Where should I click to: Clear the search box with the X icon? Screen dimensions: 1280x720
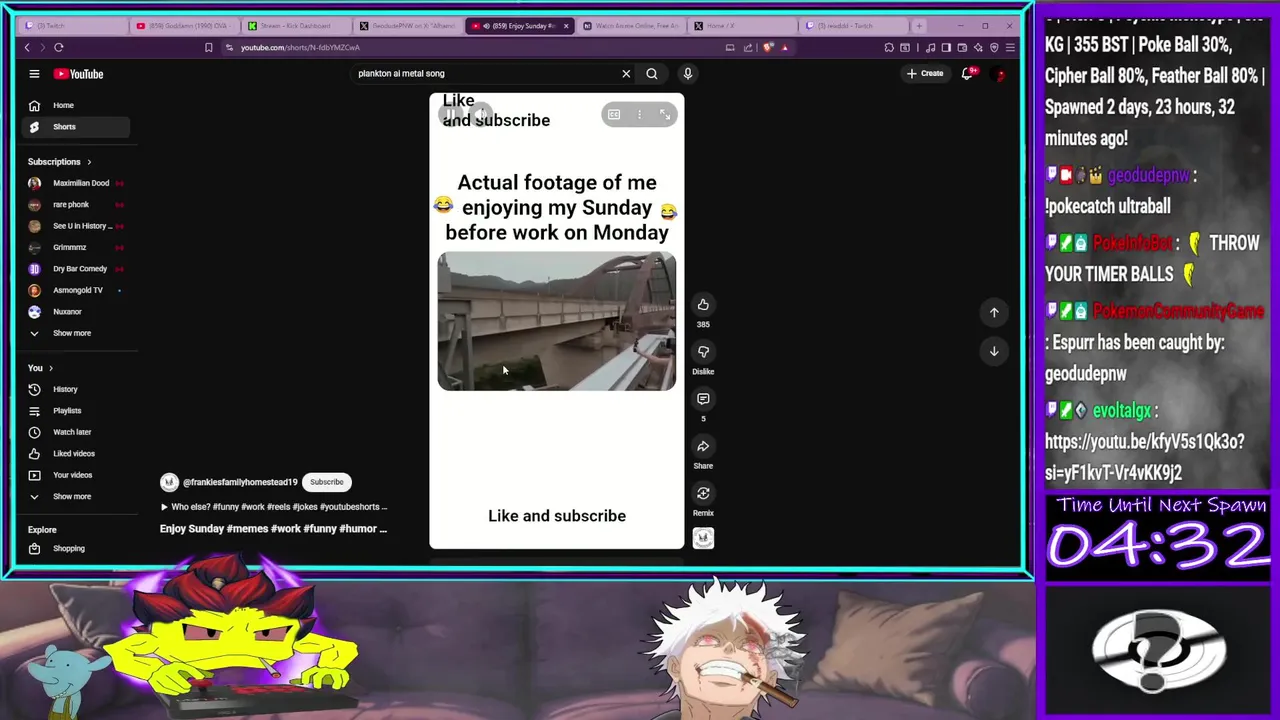[626, 73]
